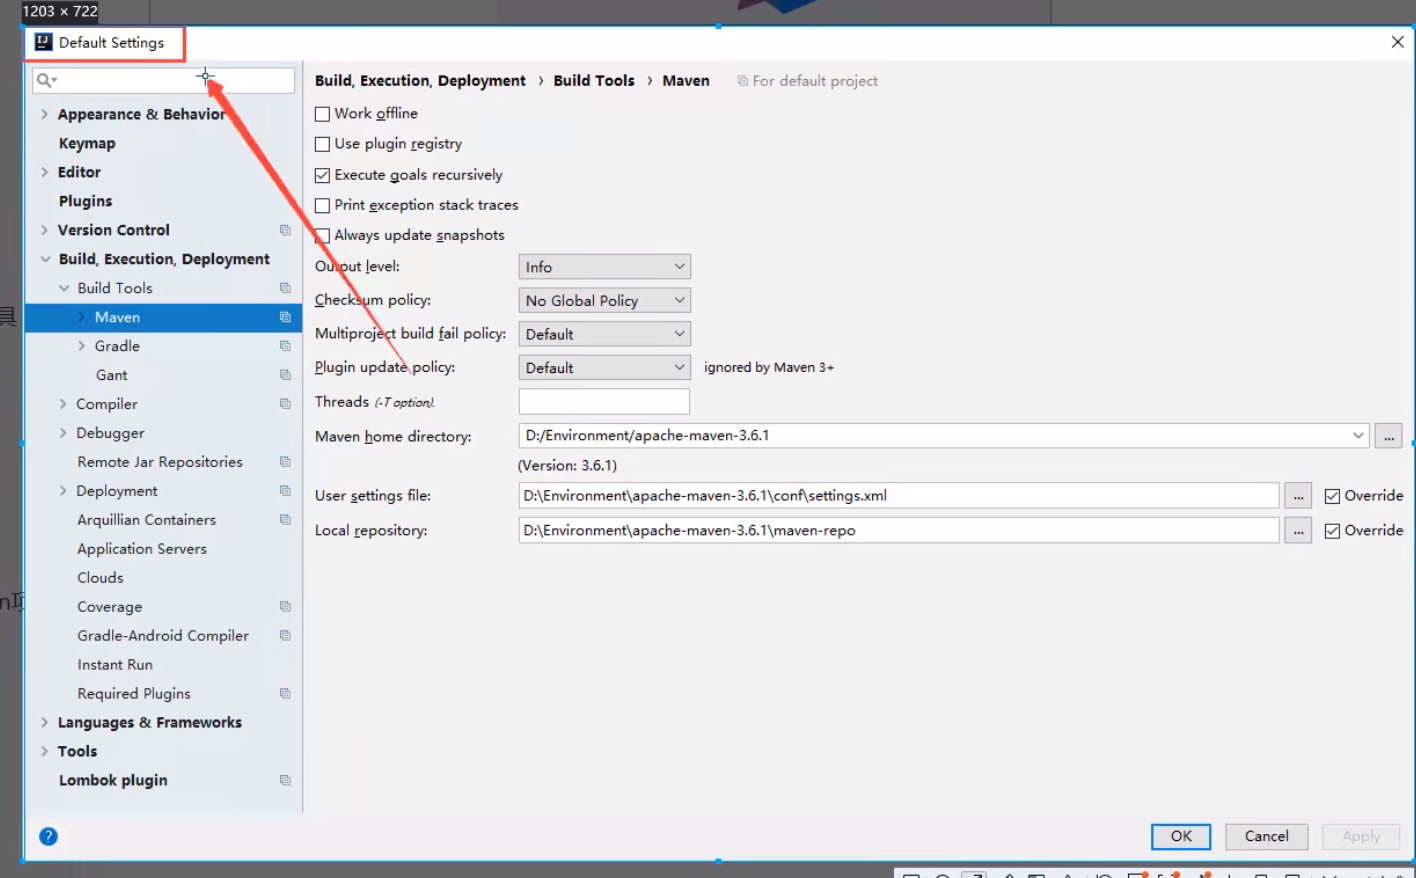The width and height of the screenshot is (1416, 878).
Task: Select Keymap in the settings tree
Action: [x=87, y=143]
